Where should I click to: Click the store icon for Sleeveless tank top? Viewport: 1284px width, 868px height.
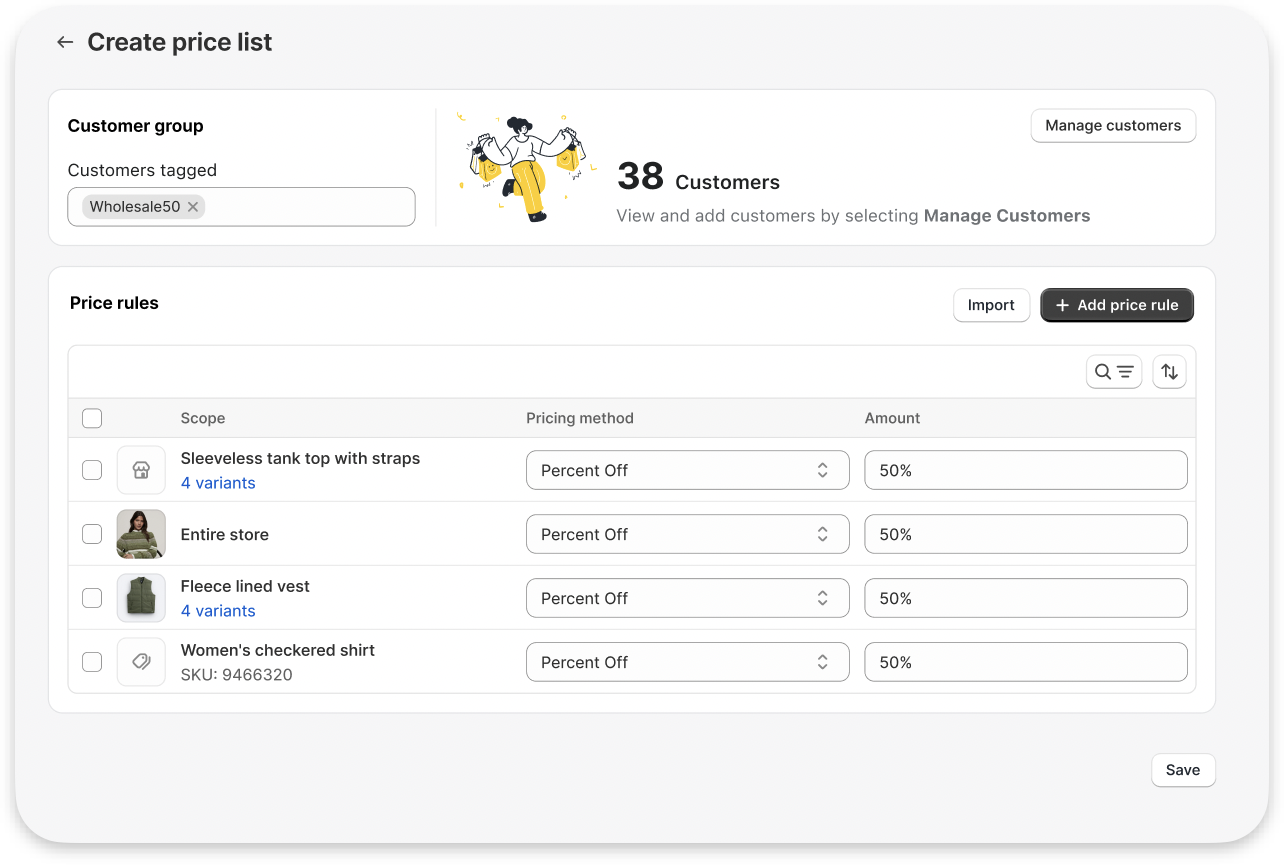coord(141,470)
